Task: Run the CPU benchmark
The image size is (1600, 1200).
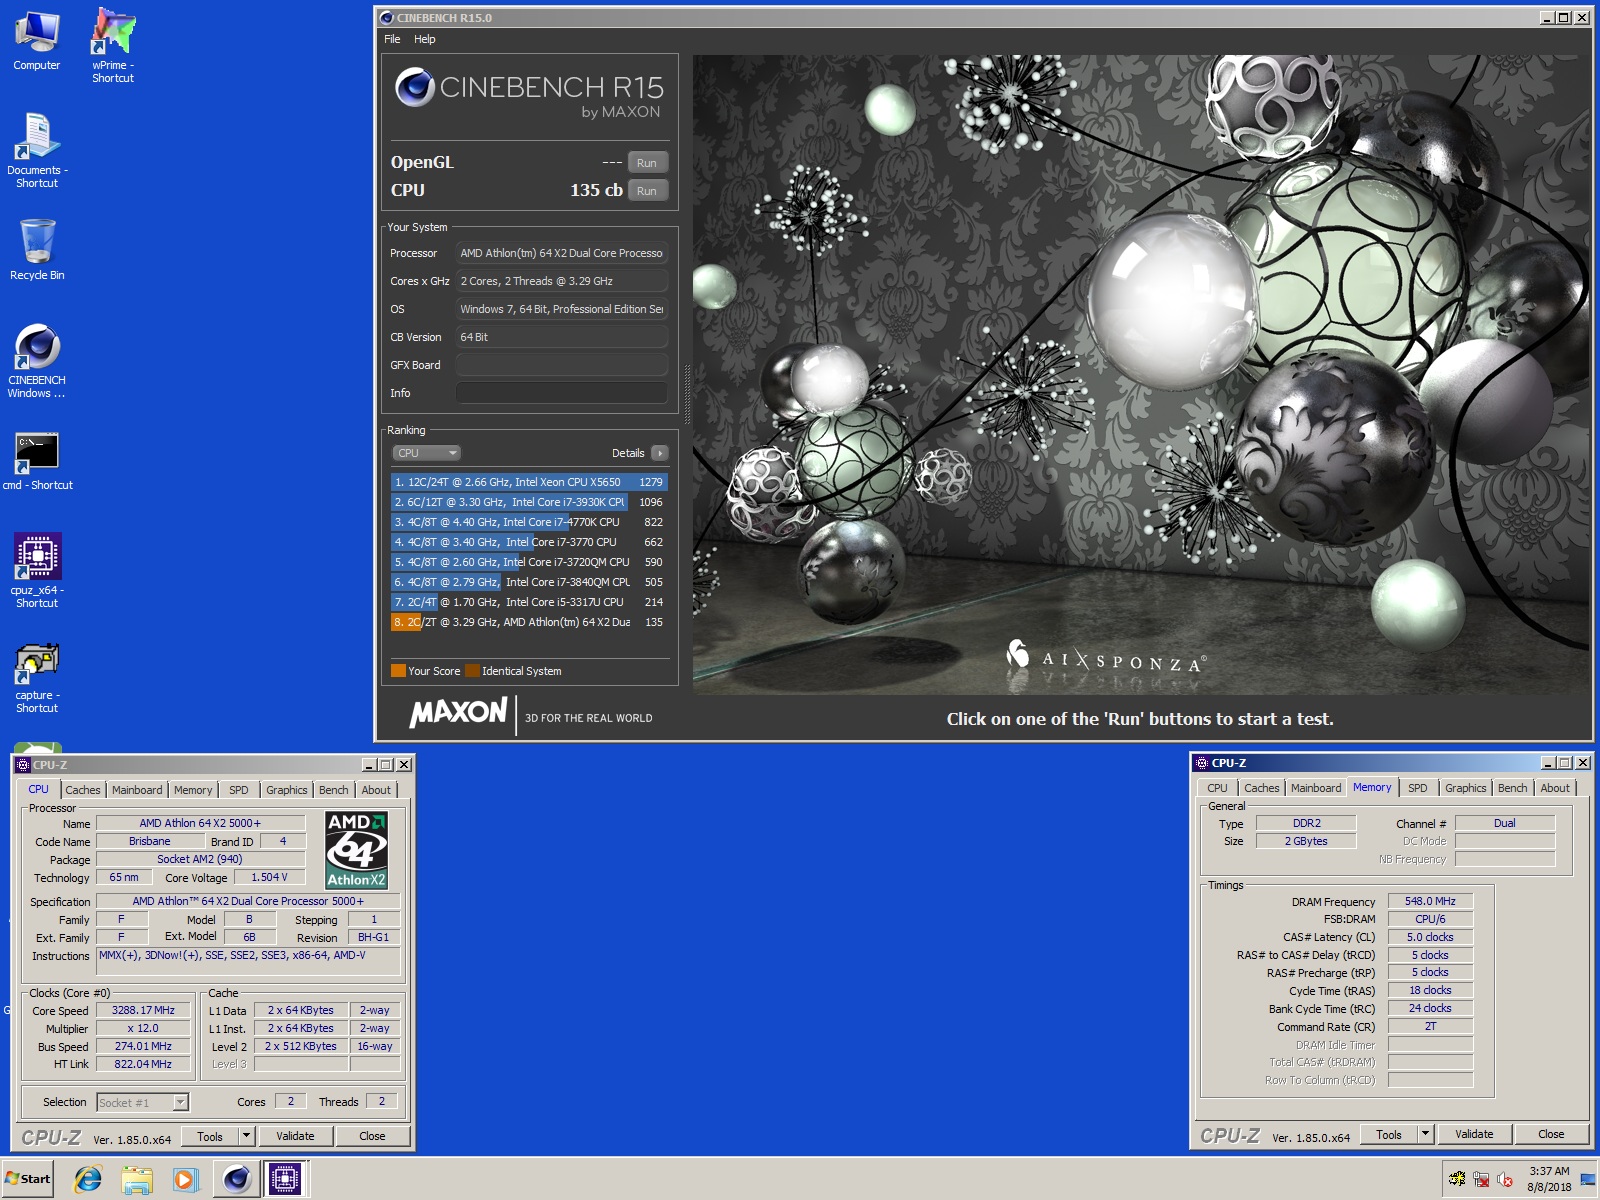Action: (647, 191)
